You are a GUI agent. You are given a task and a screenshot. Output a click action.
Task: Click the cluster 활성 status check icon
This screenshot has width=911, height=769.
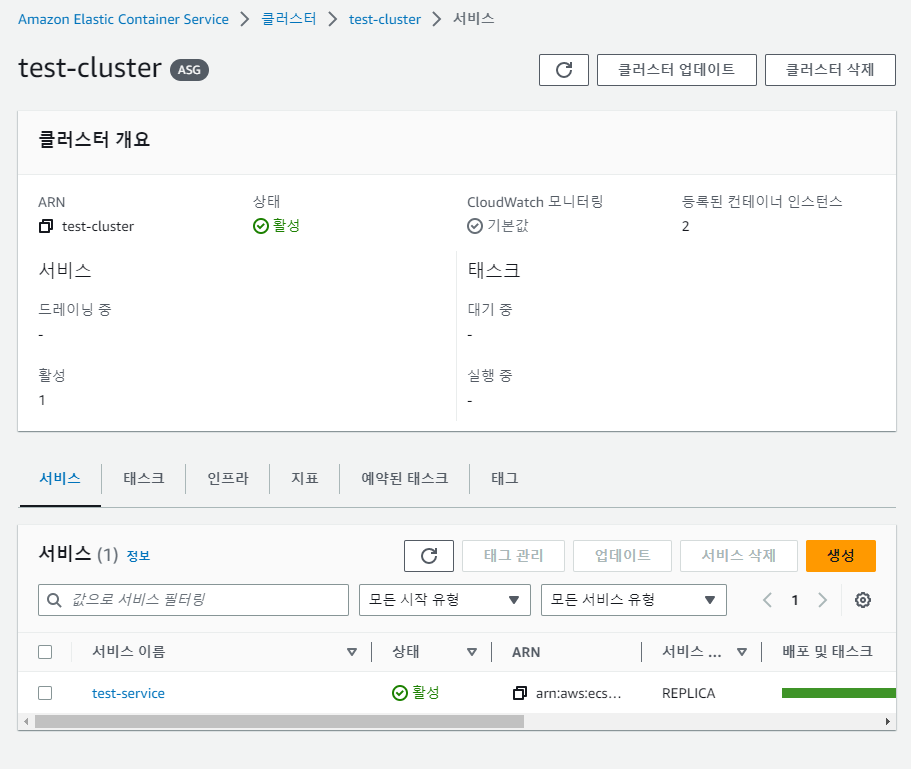261,226
